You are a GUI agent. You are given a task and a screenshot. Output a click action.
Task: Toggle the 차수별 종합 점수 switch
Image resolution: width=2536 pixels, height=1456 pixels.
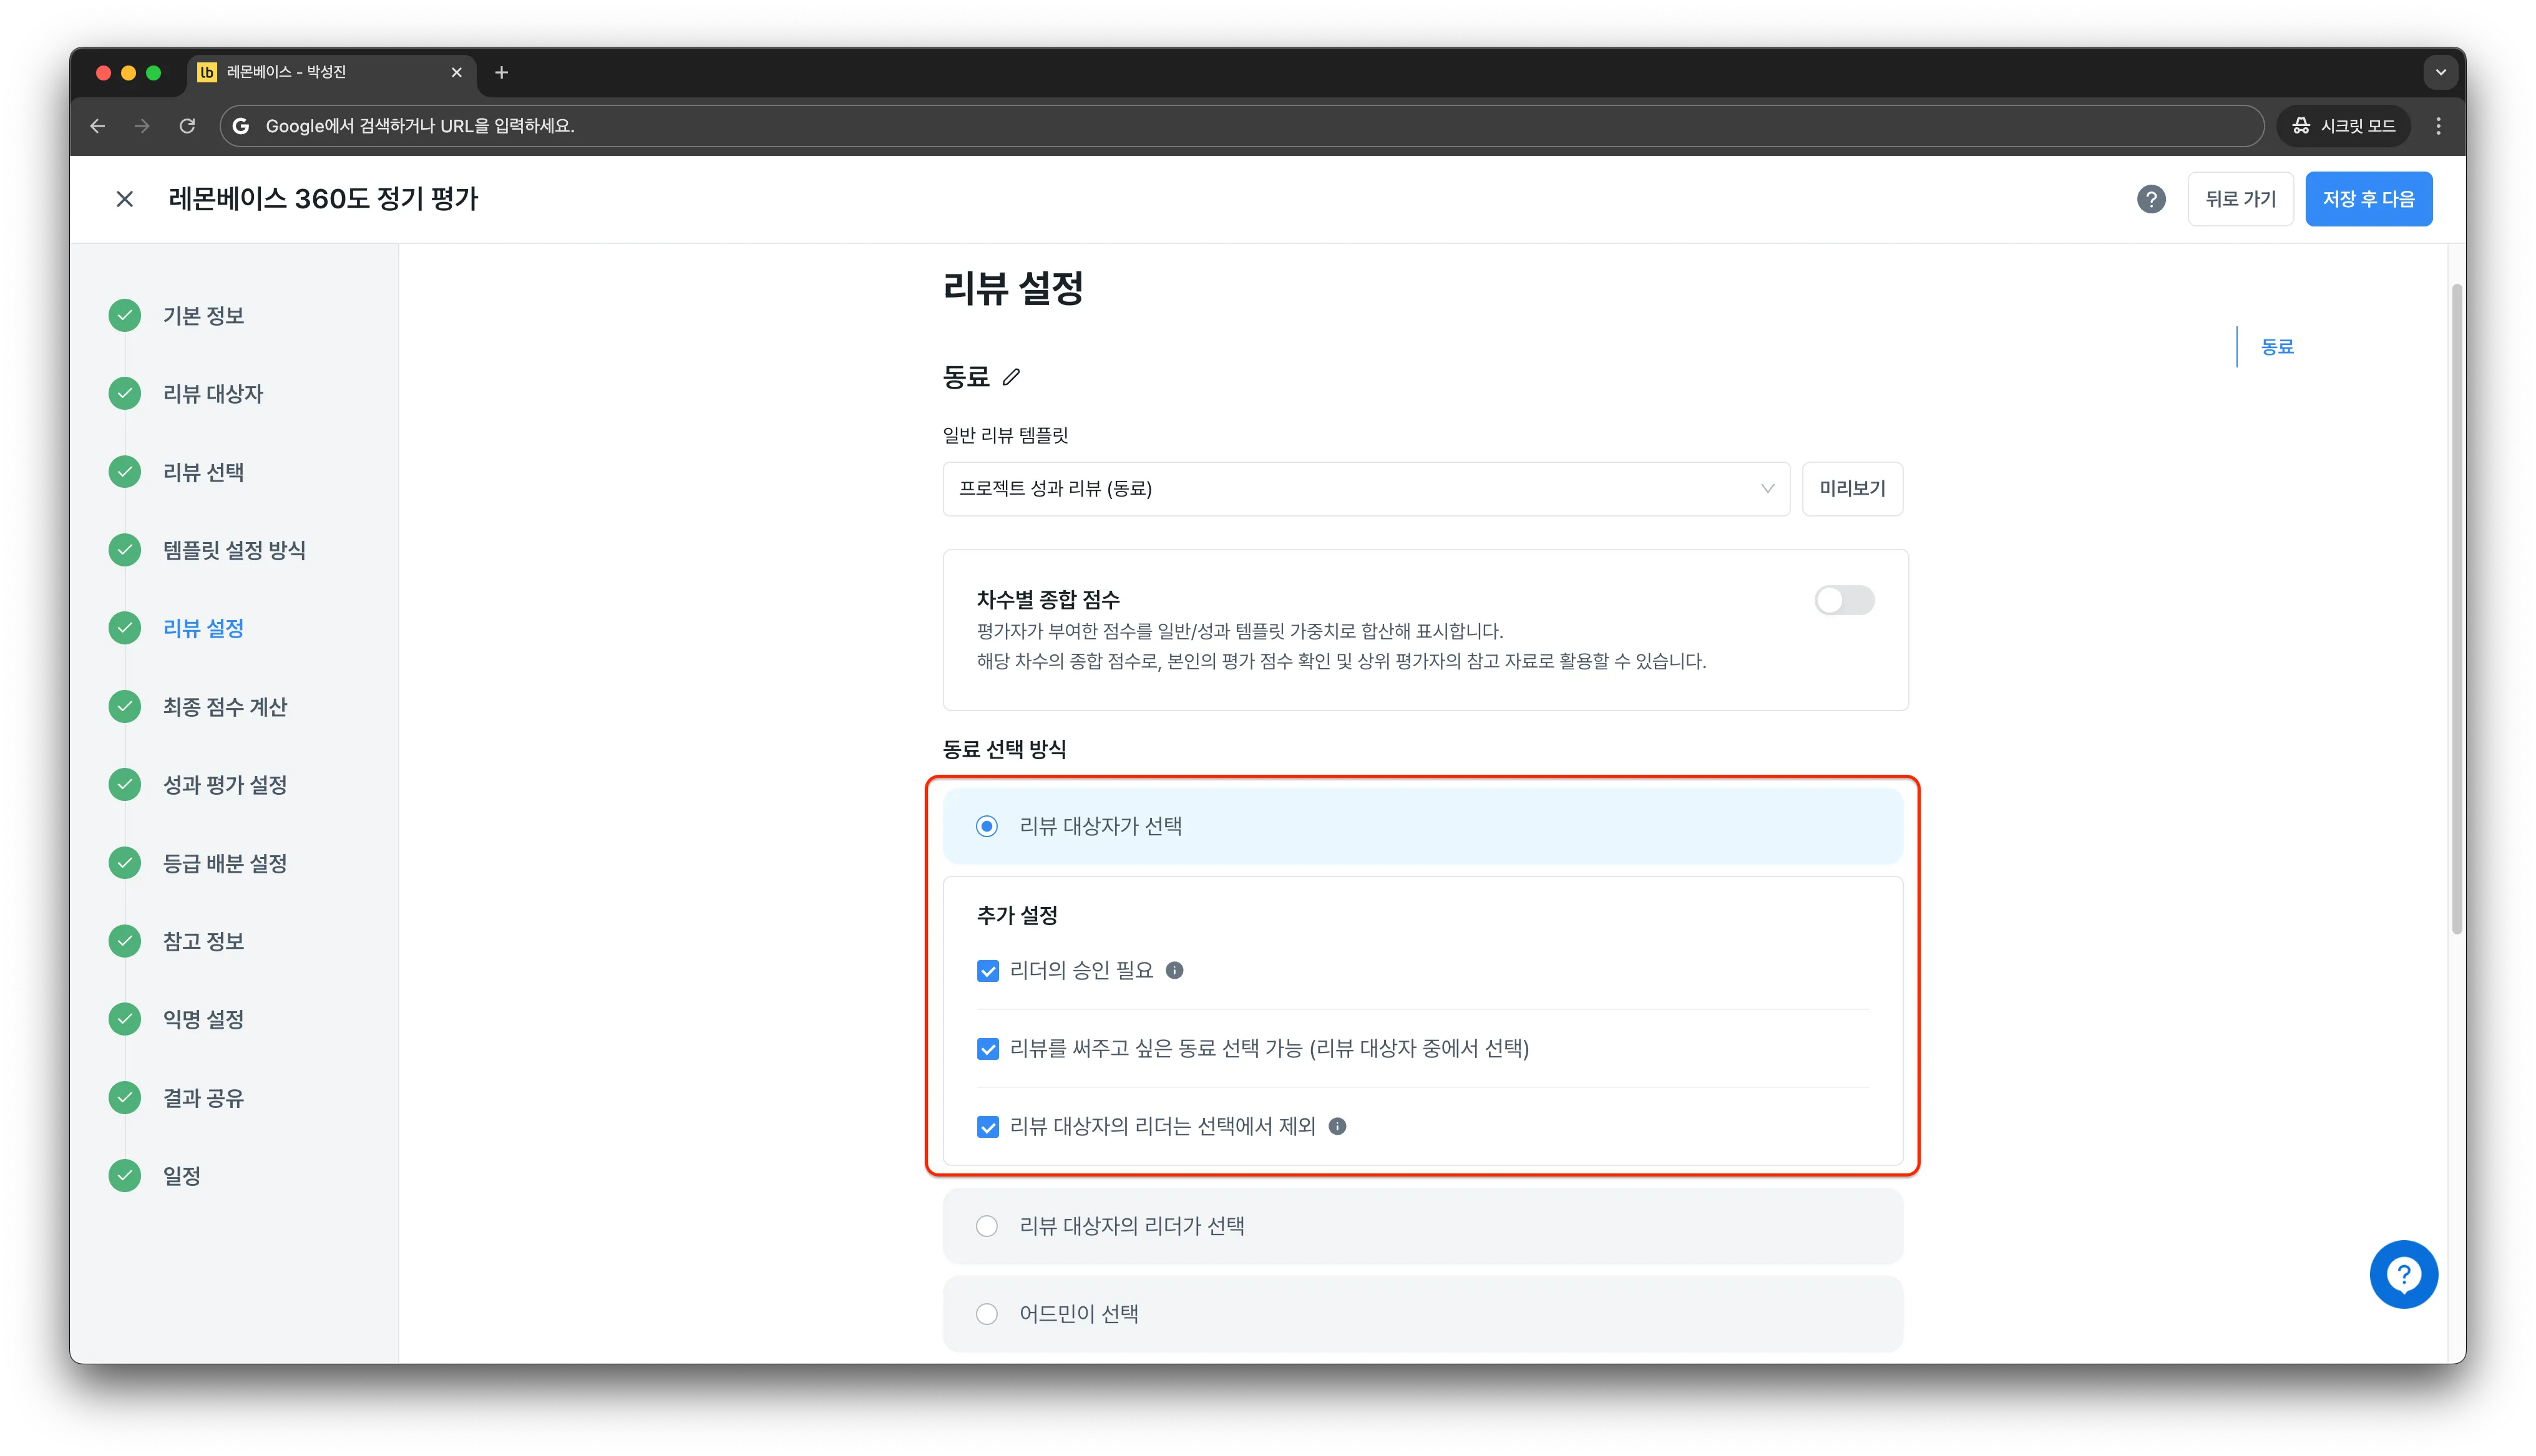[x=1844, y=600]
